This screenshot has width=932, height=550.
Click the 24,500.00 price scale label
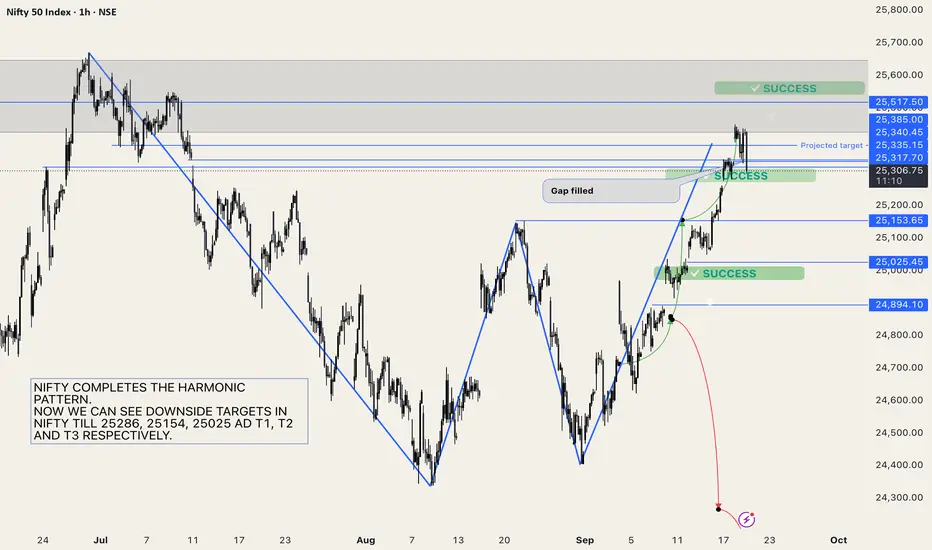pos(899,432)
